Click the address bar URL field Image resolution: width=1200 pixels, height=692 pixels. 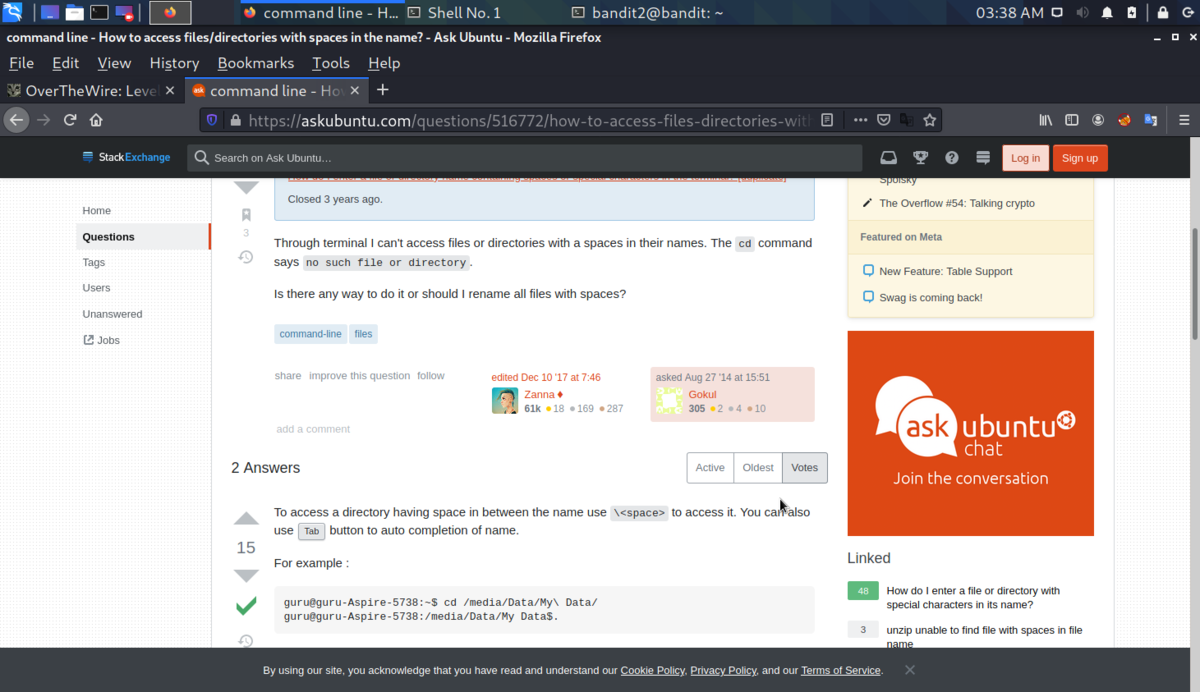(x=530, y=120)
